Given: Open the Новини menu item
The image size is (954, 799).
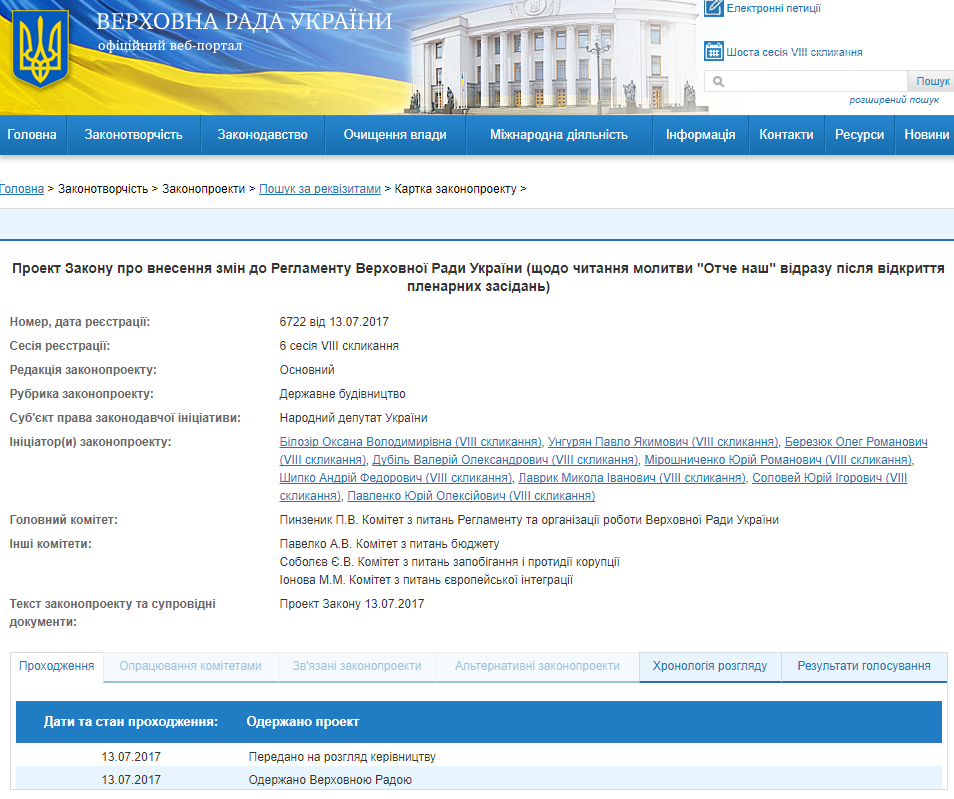Looking at the screenshot, I should [x=926, y=134].
